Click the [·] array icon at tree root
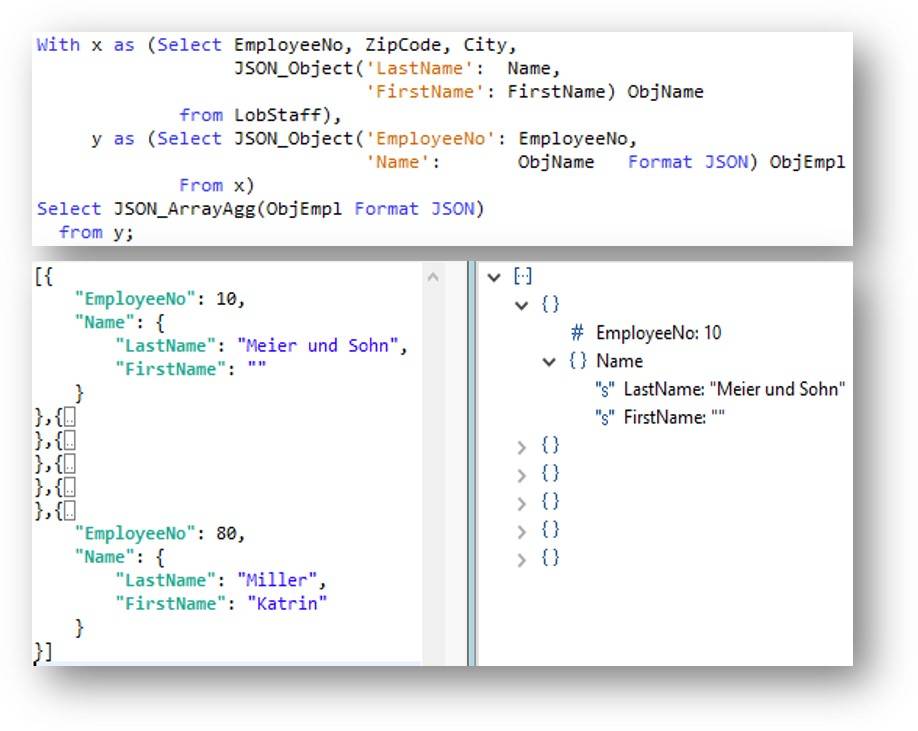Viewport: 918px width, 731px height. click(522, 277)
